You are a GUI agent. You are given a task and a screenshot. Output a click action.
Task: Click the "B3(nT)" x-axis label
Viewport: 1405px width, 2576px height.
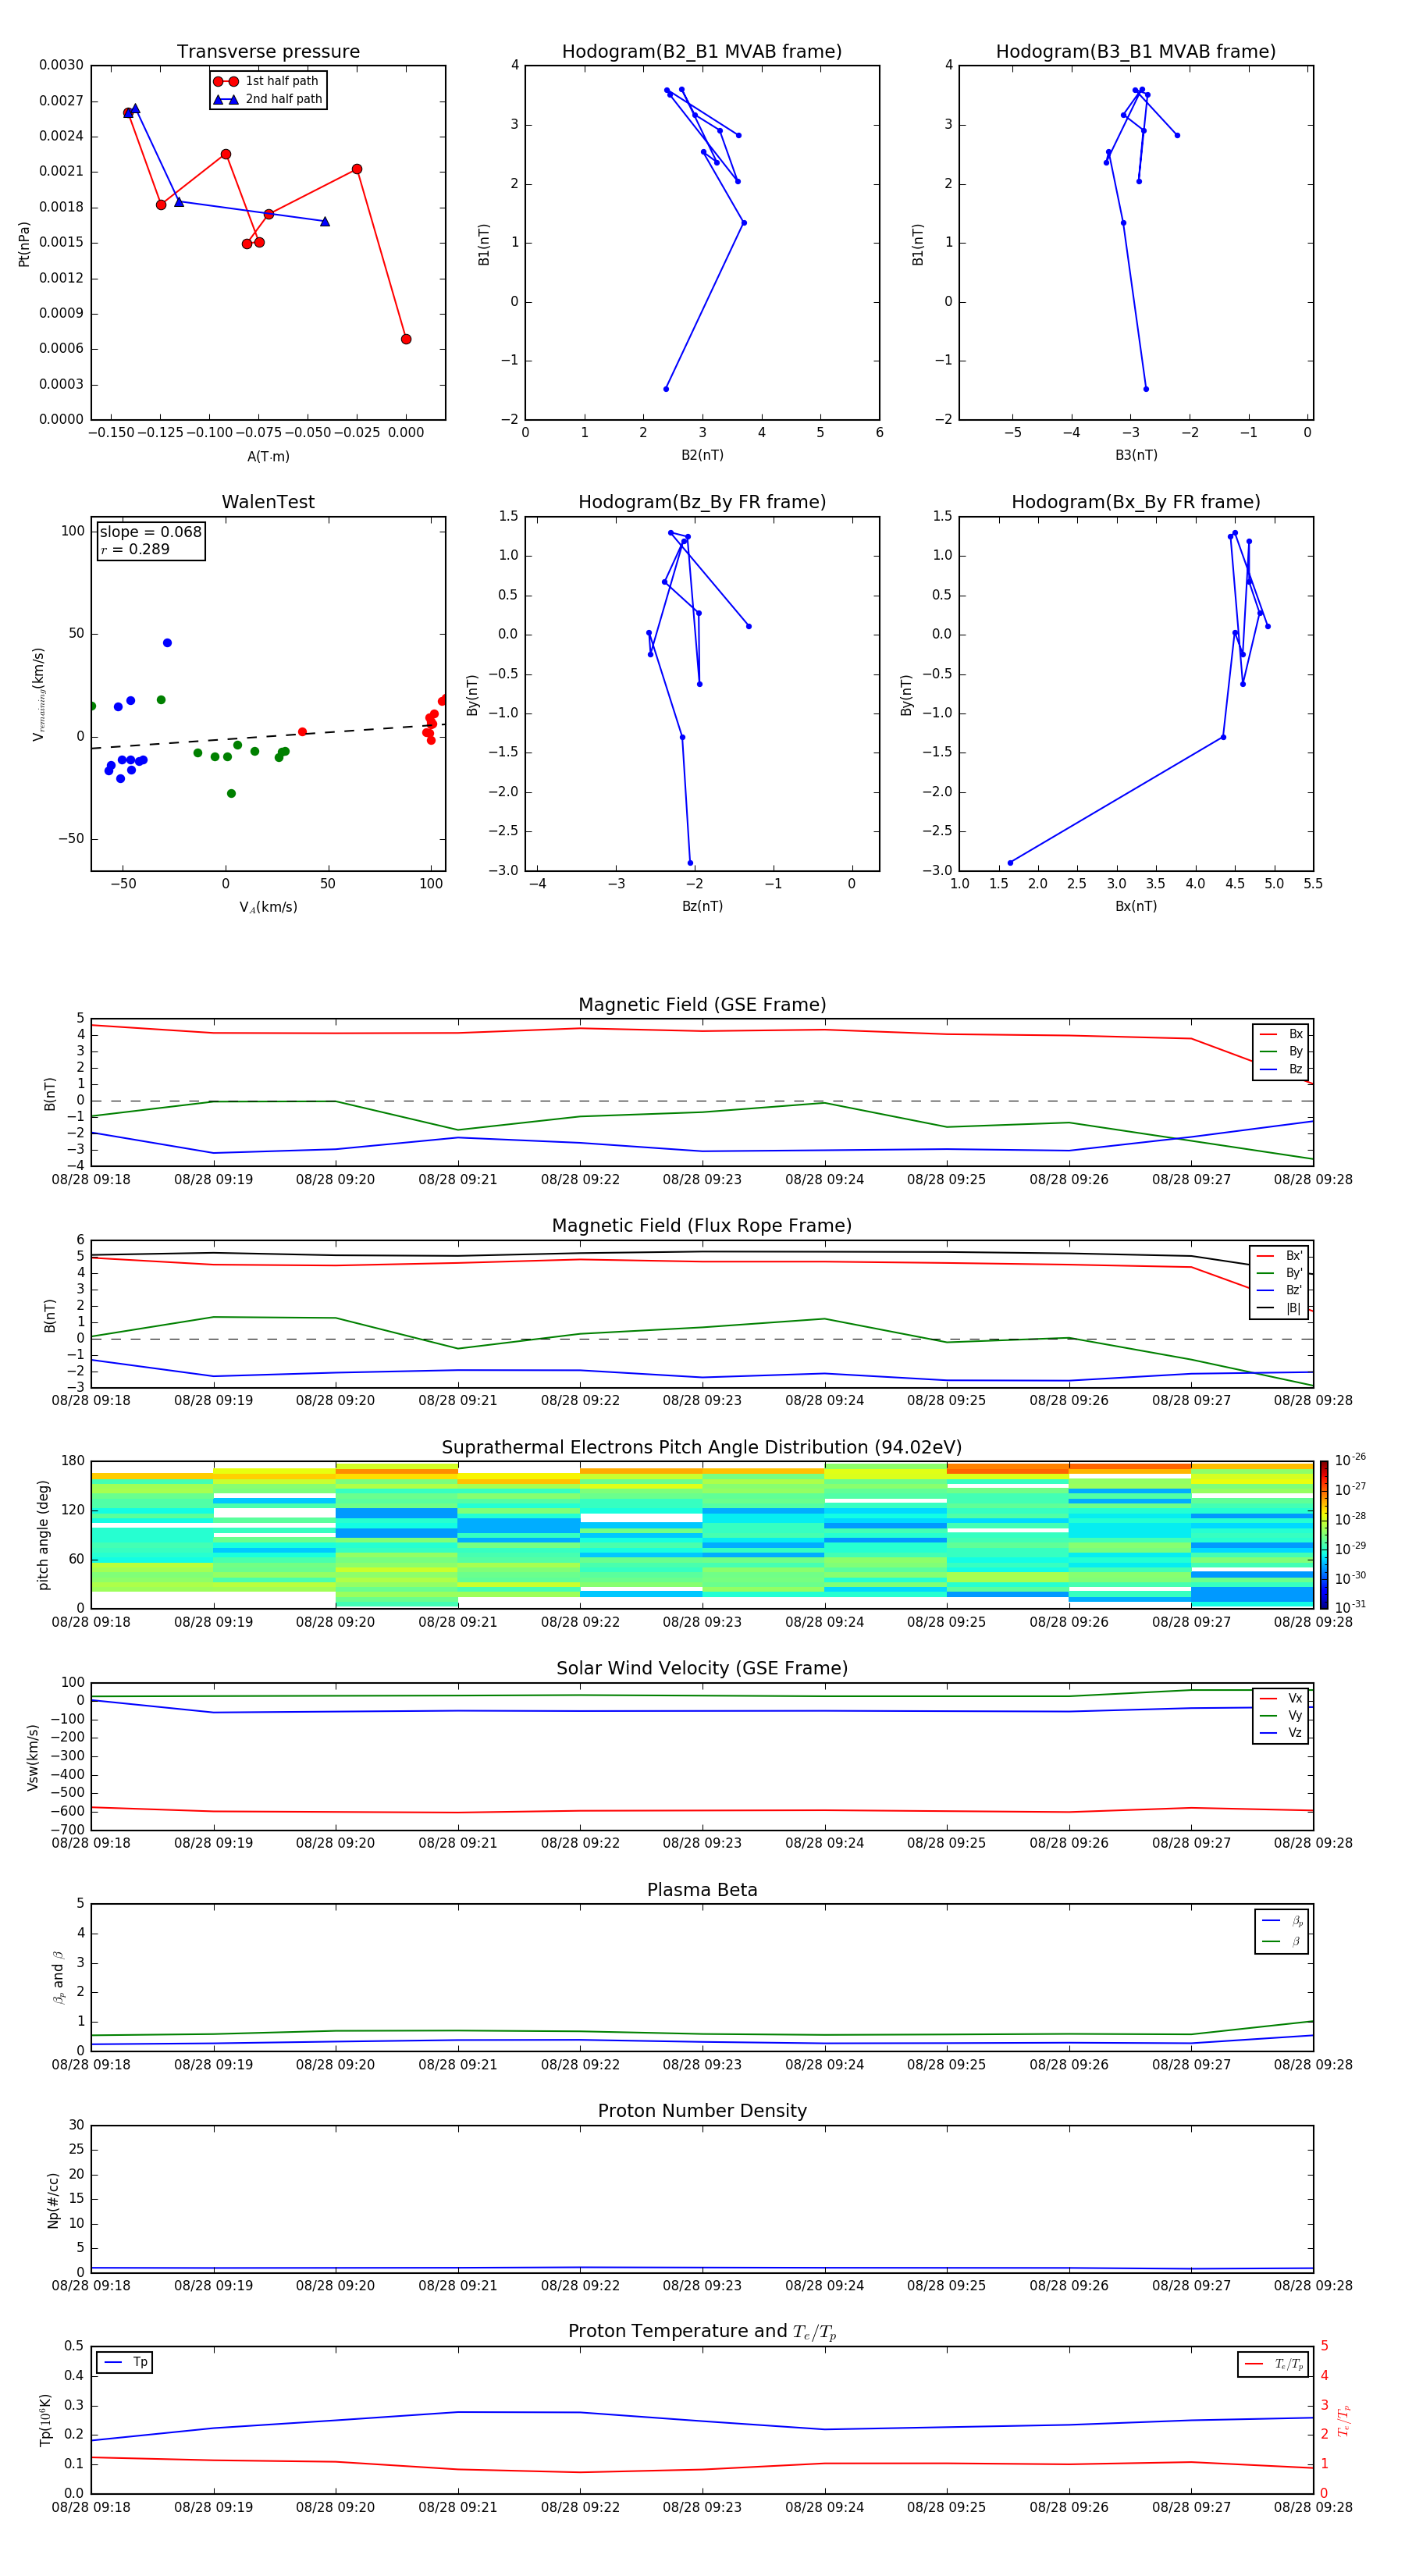click(1136, 455)
